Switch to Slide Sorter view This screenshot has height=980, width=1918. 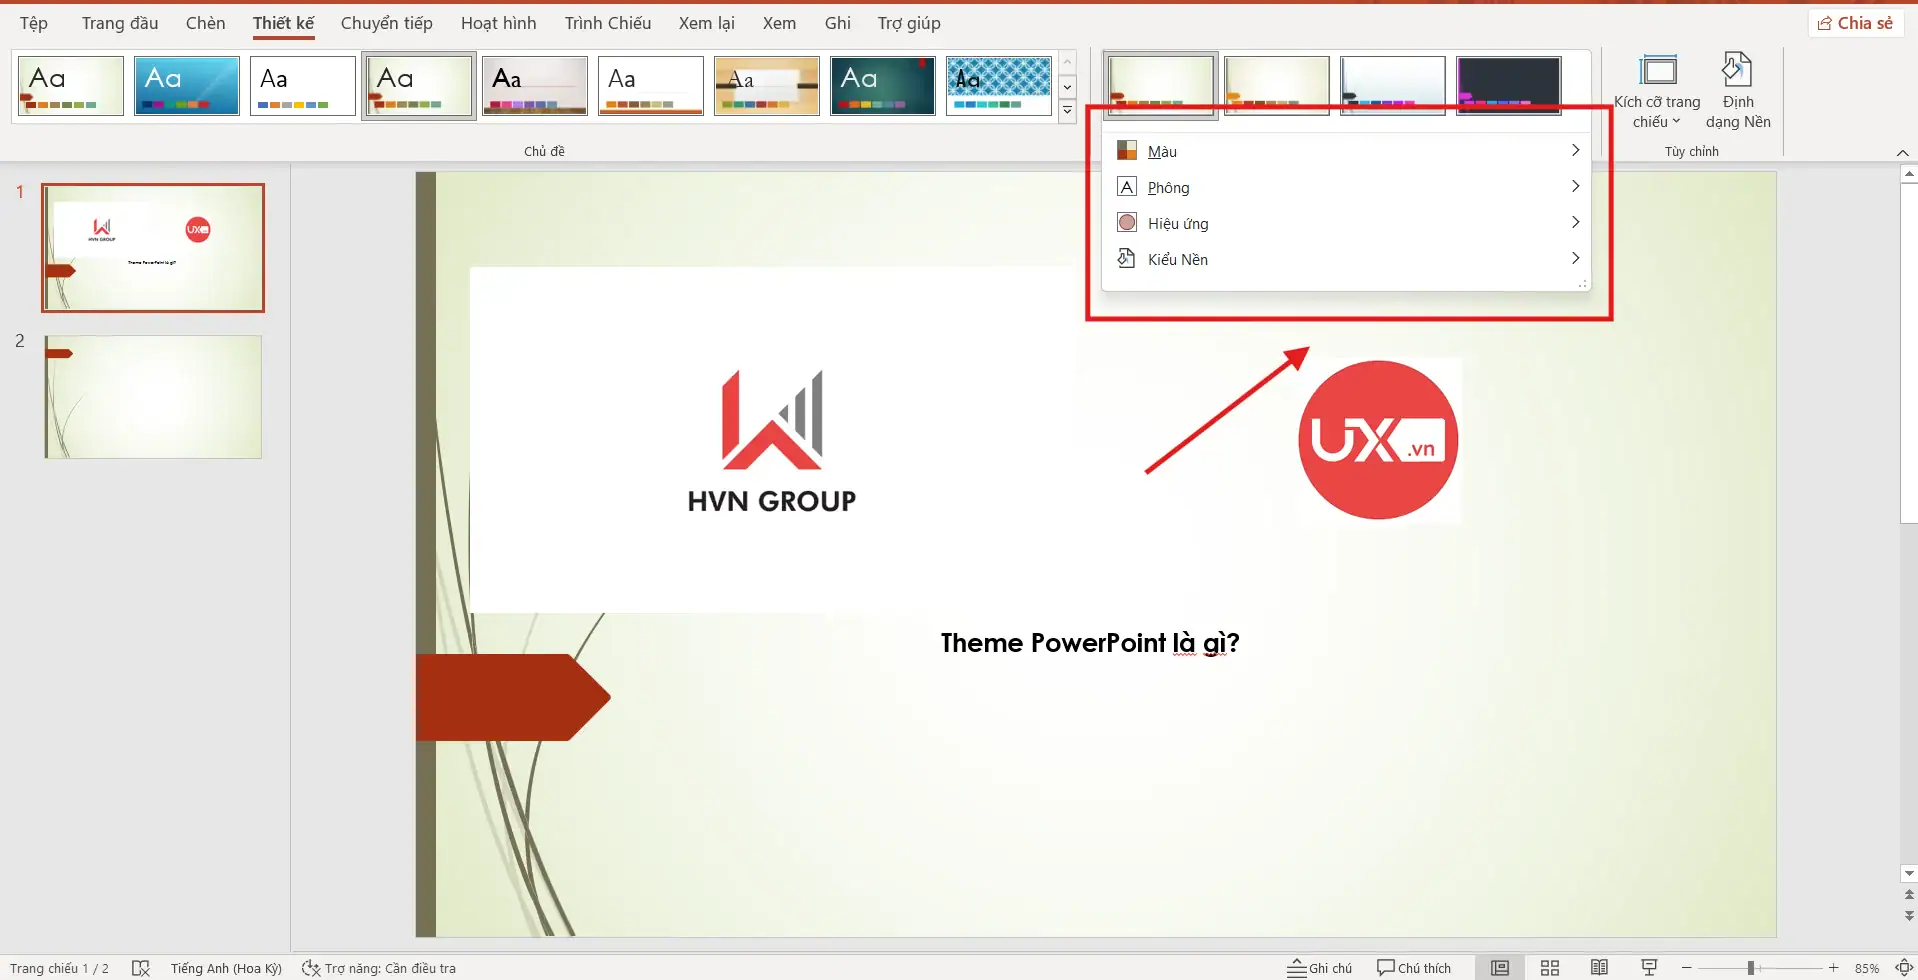point(1550,968)
